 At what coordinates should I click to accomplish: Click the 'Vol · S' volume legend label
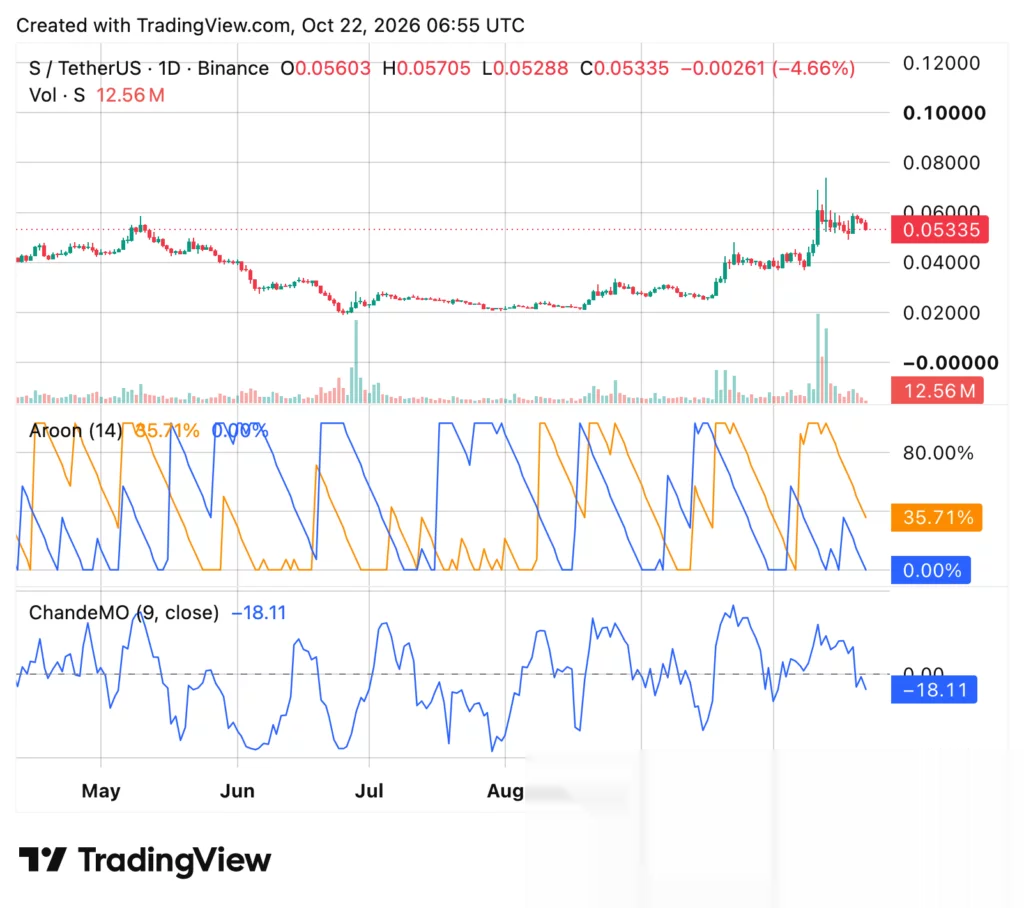click(57, 95)
